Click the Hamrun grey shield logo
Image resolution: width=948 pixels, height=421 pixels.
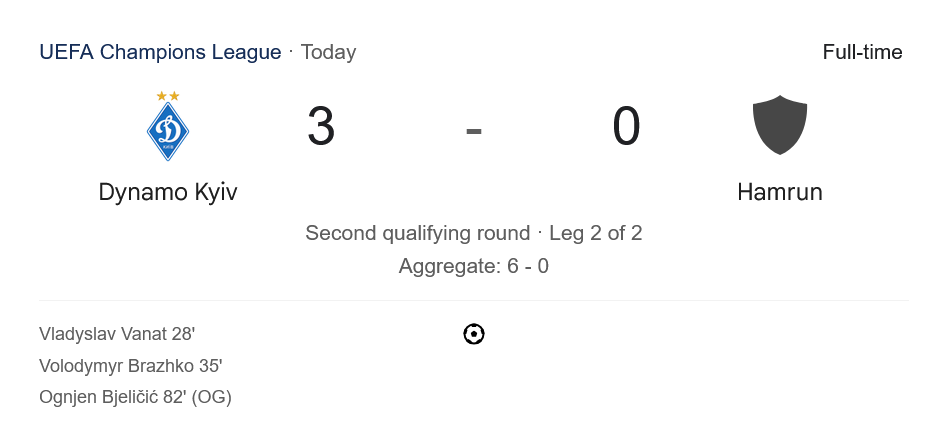(779, 125)
